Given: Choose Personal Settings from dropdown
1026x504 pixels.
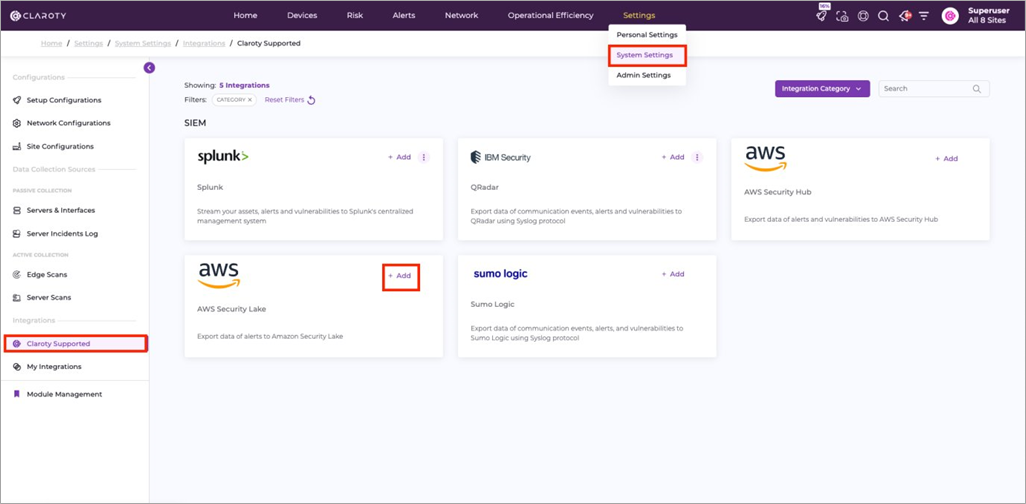Looking at the screenshot, I should click(647, 35).
